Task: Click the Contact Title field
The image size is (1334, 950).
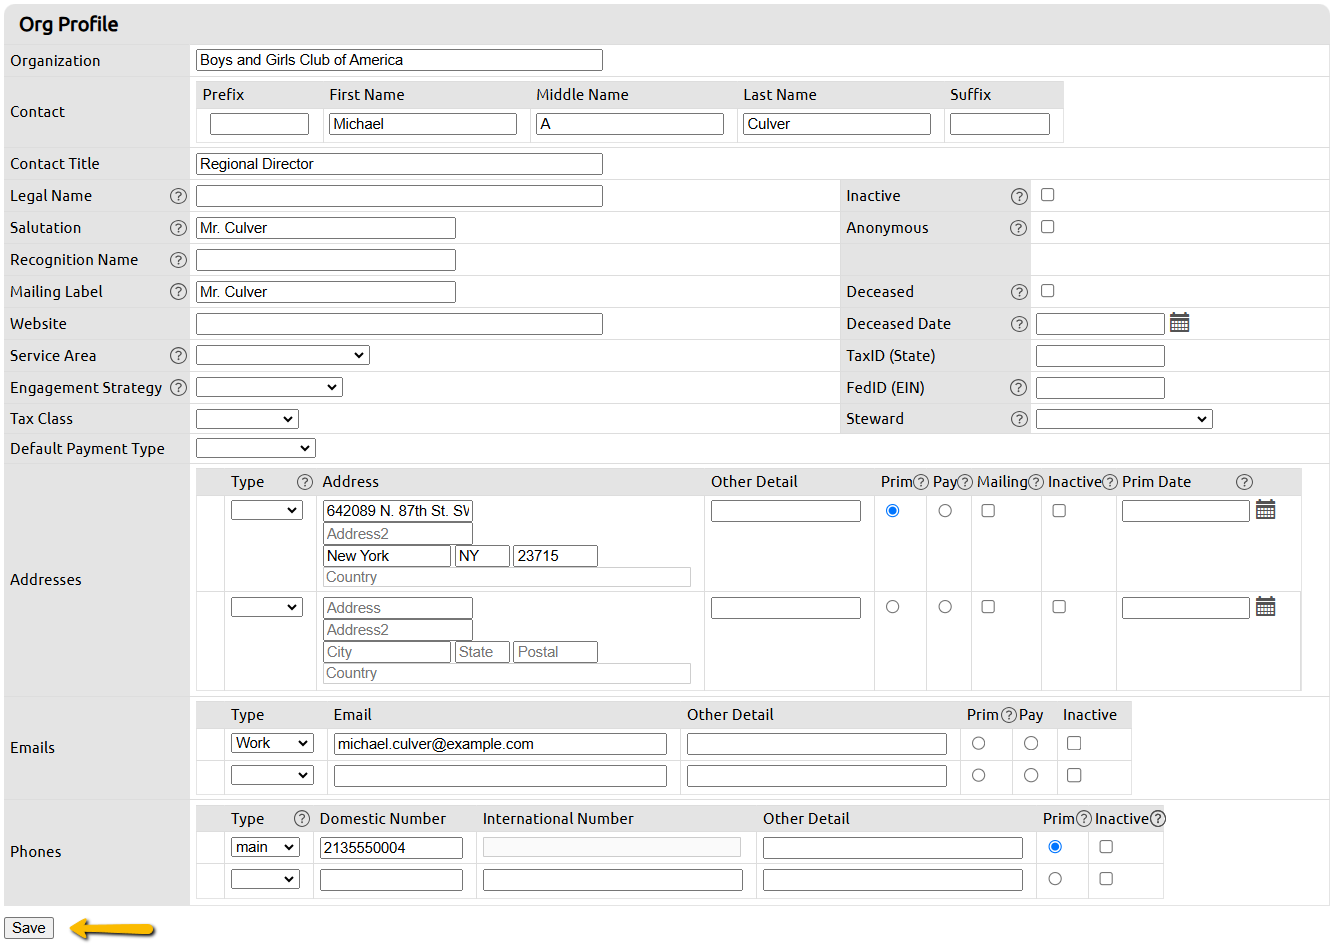Action: pos(399,164)
